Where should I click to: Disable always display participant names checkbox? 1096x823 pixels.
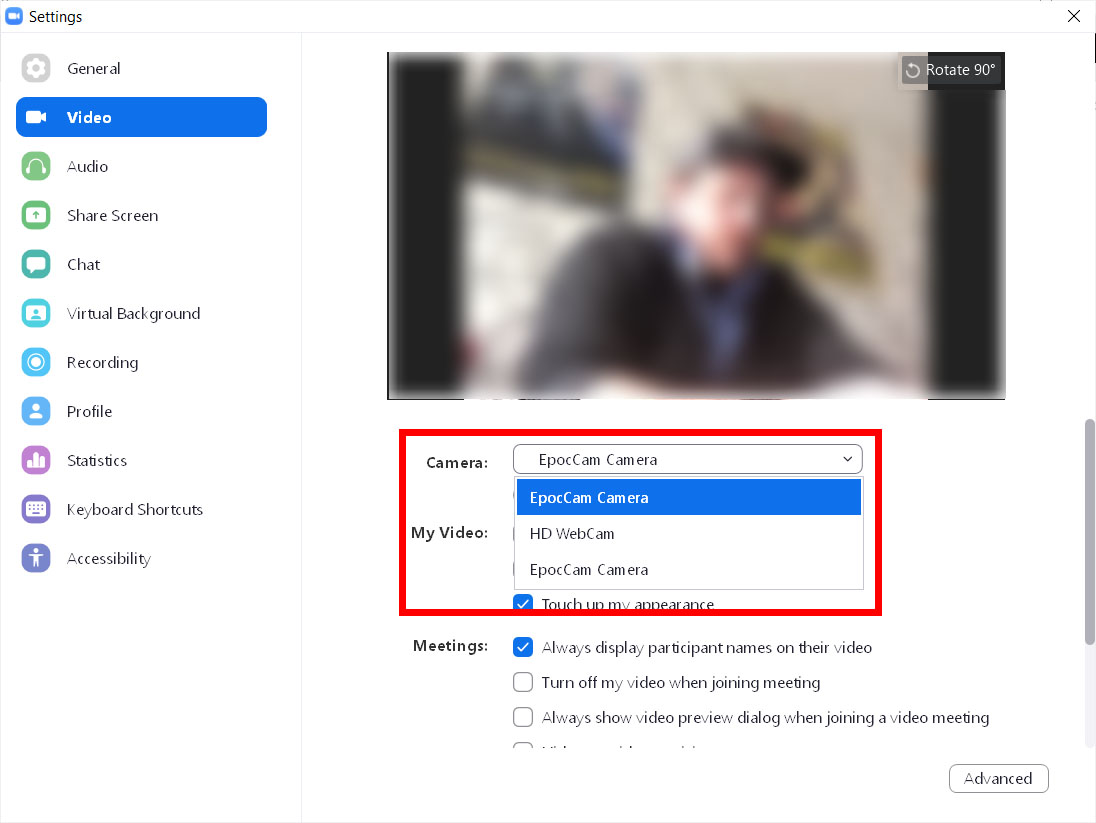coord(523,647)
